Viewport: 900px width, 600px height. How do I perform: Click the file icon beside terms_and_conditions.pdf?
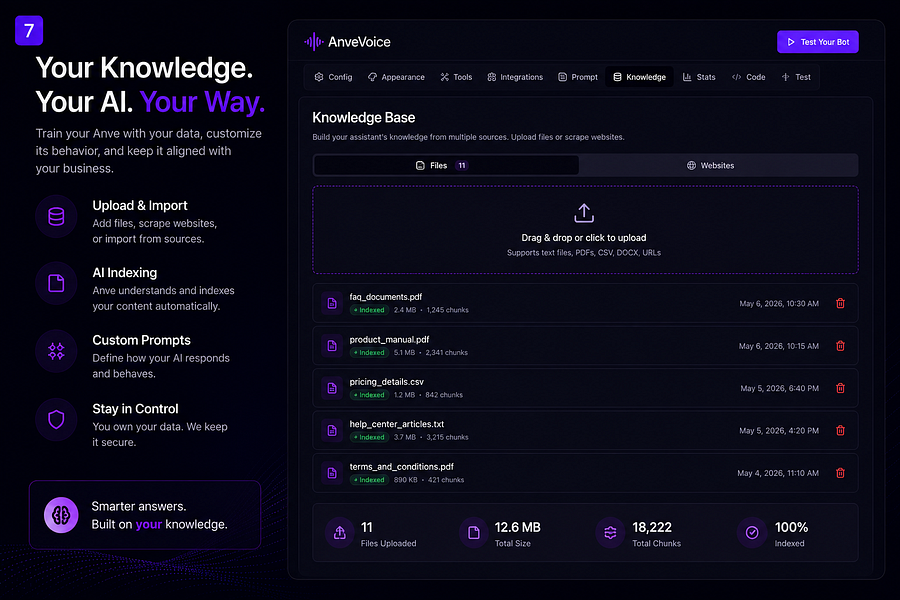pos(332,473)
